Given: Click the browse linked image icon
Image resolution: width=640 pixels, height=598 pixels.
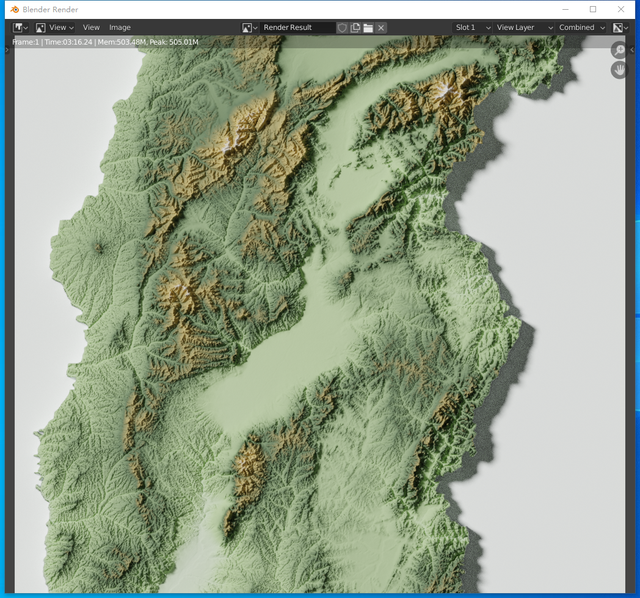Looking at the screenshot, I should coord(249,27).
